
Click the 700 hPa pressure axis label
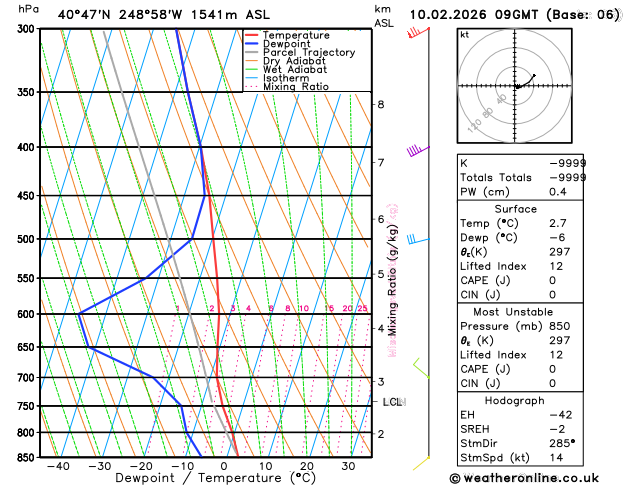[27, 378]
